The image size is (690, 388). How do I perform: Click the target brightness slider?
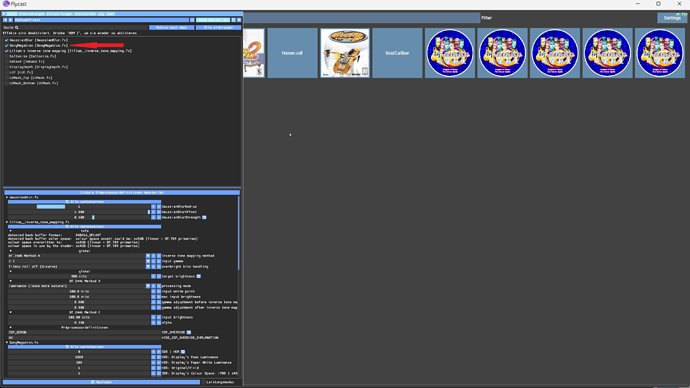pos(79,276)
